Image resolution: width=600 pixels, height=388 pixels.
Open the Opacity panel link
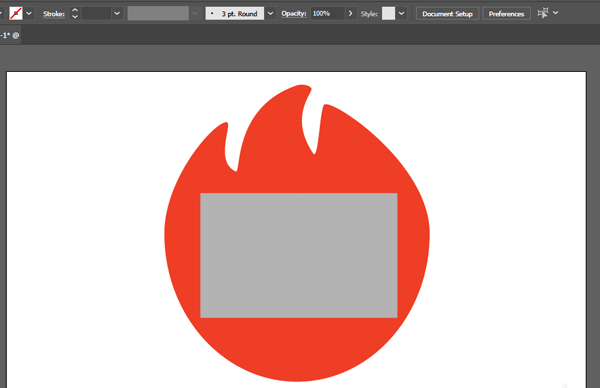[x=293, y=13]
